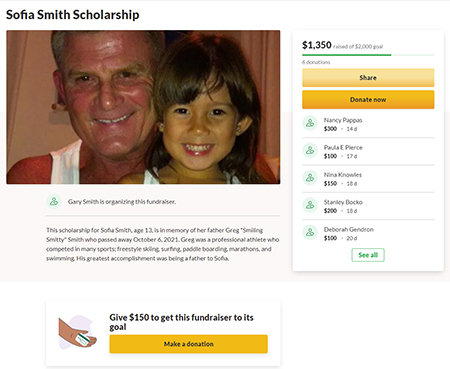
Task: Click Make a donation button
Action: [188, 344]
